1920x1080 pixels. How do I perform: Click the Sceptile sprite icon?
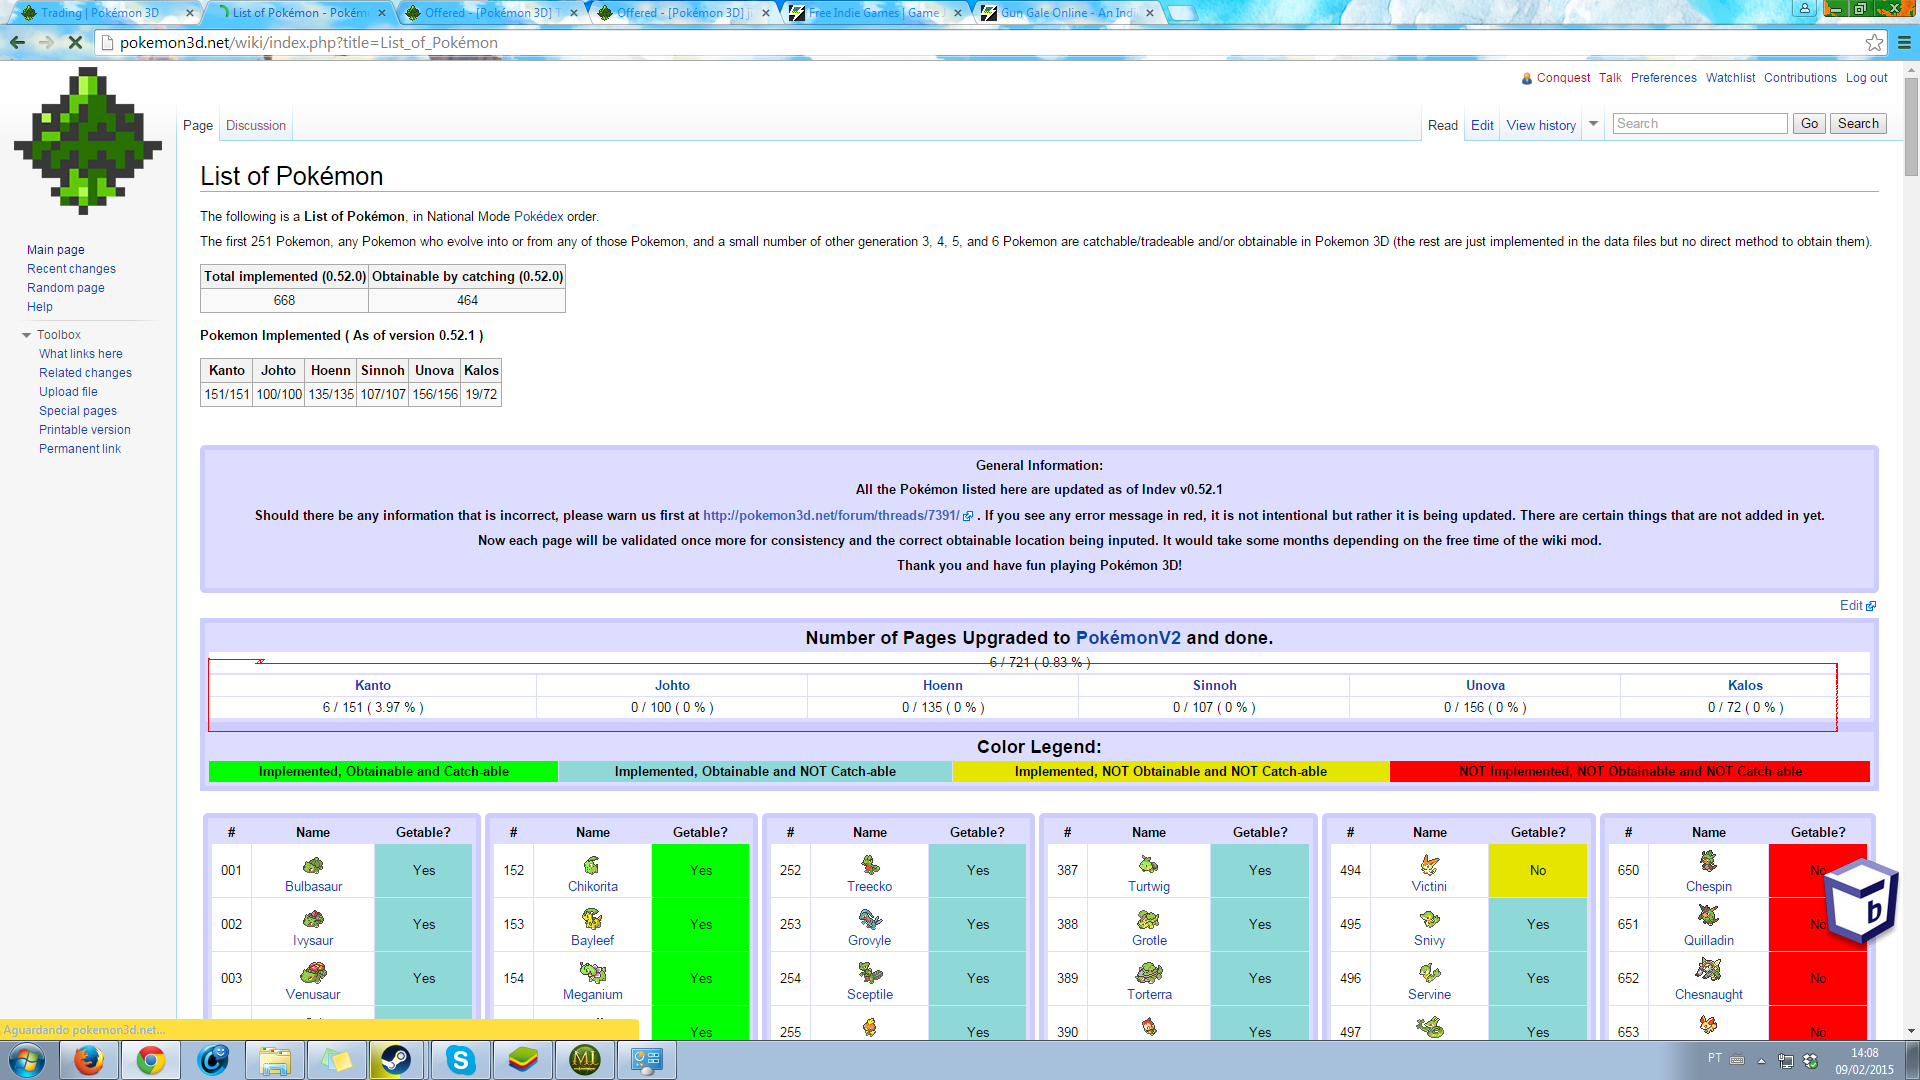point(870,972)
